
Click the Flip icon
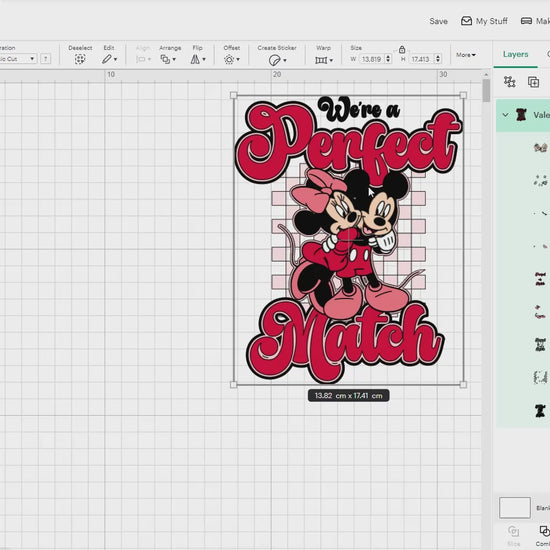point(195,59)
